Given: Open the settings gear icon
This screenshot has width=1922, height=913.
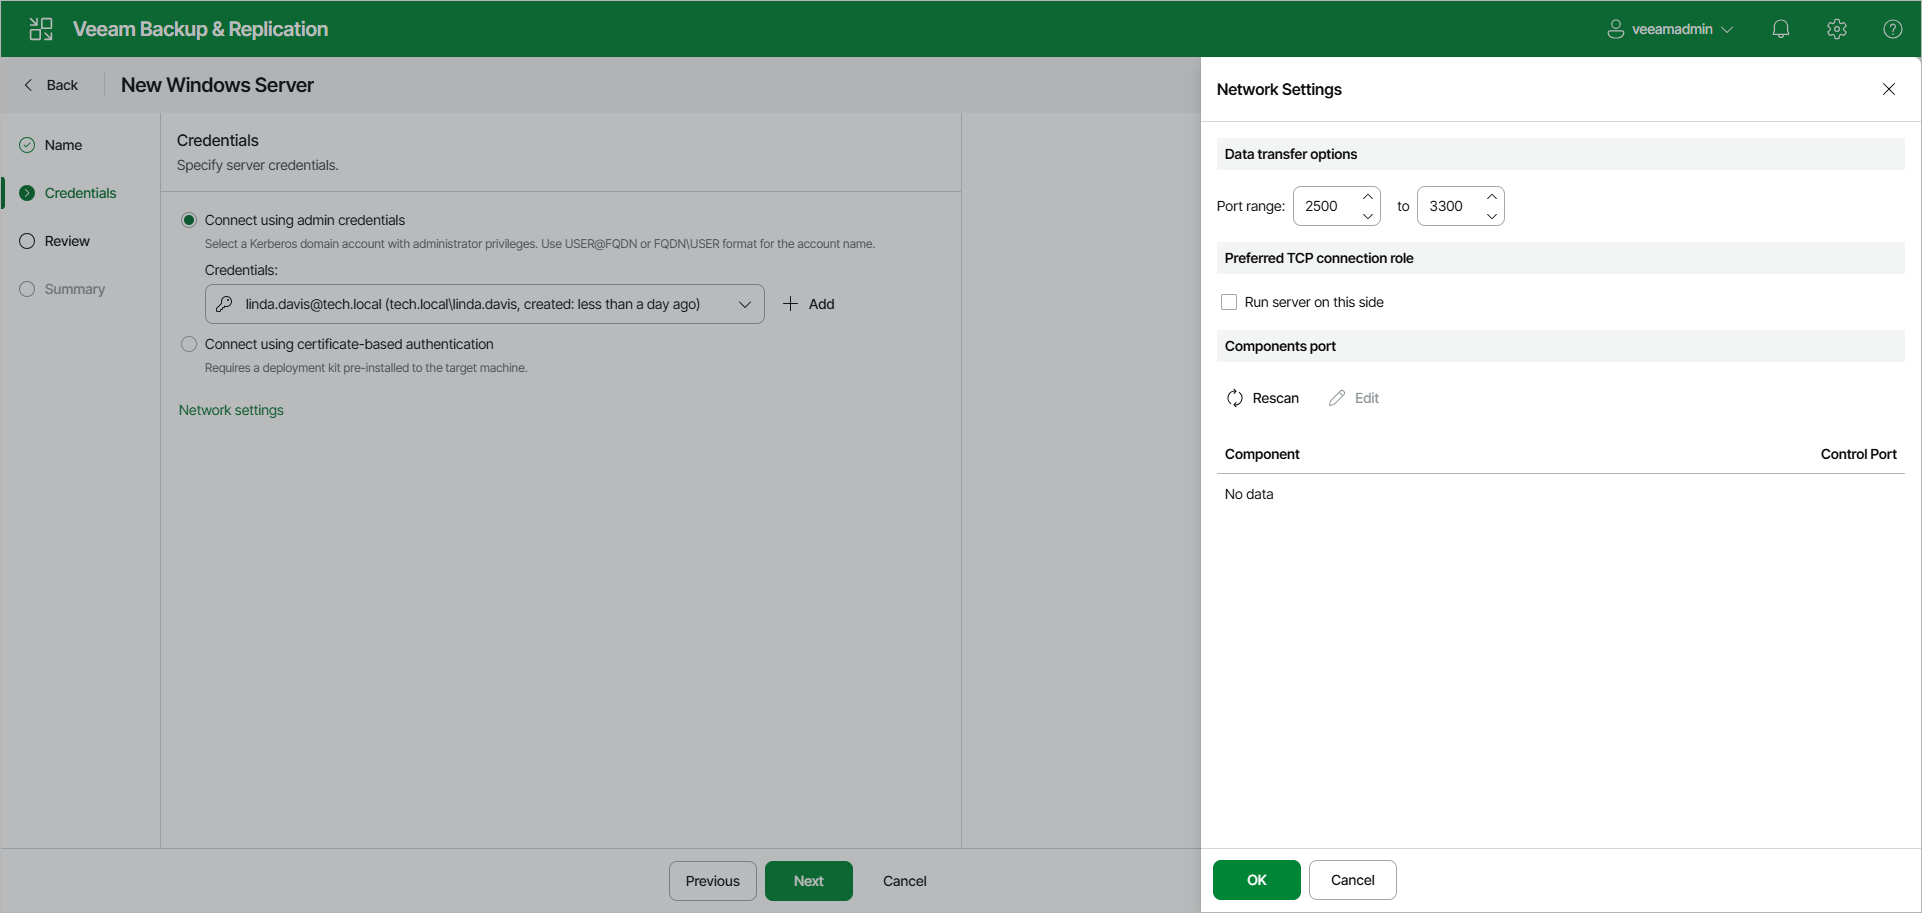Looking at the screenshot, I should [x=1837, y=29].
